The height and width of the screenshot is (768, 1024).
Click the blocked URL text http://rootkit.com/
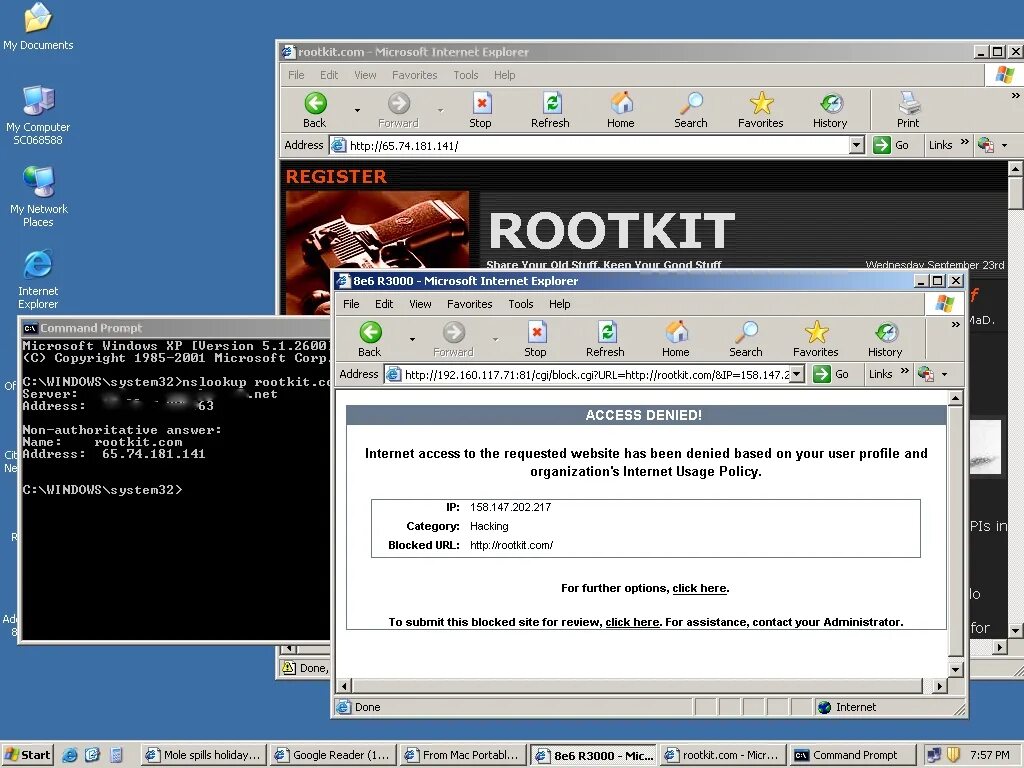click(x=511, y=545)
